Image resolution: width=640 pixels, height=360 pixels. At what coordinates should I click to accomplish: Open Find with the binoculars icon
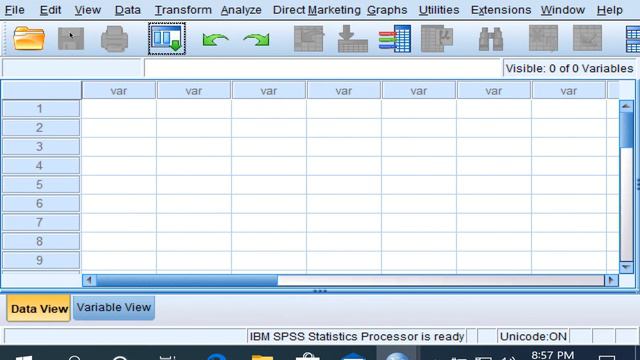click(491, 39)
